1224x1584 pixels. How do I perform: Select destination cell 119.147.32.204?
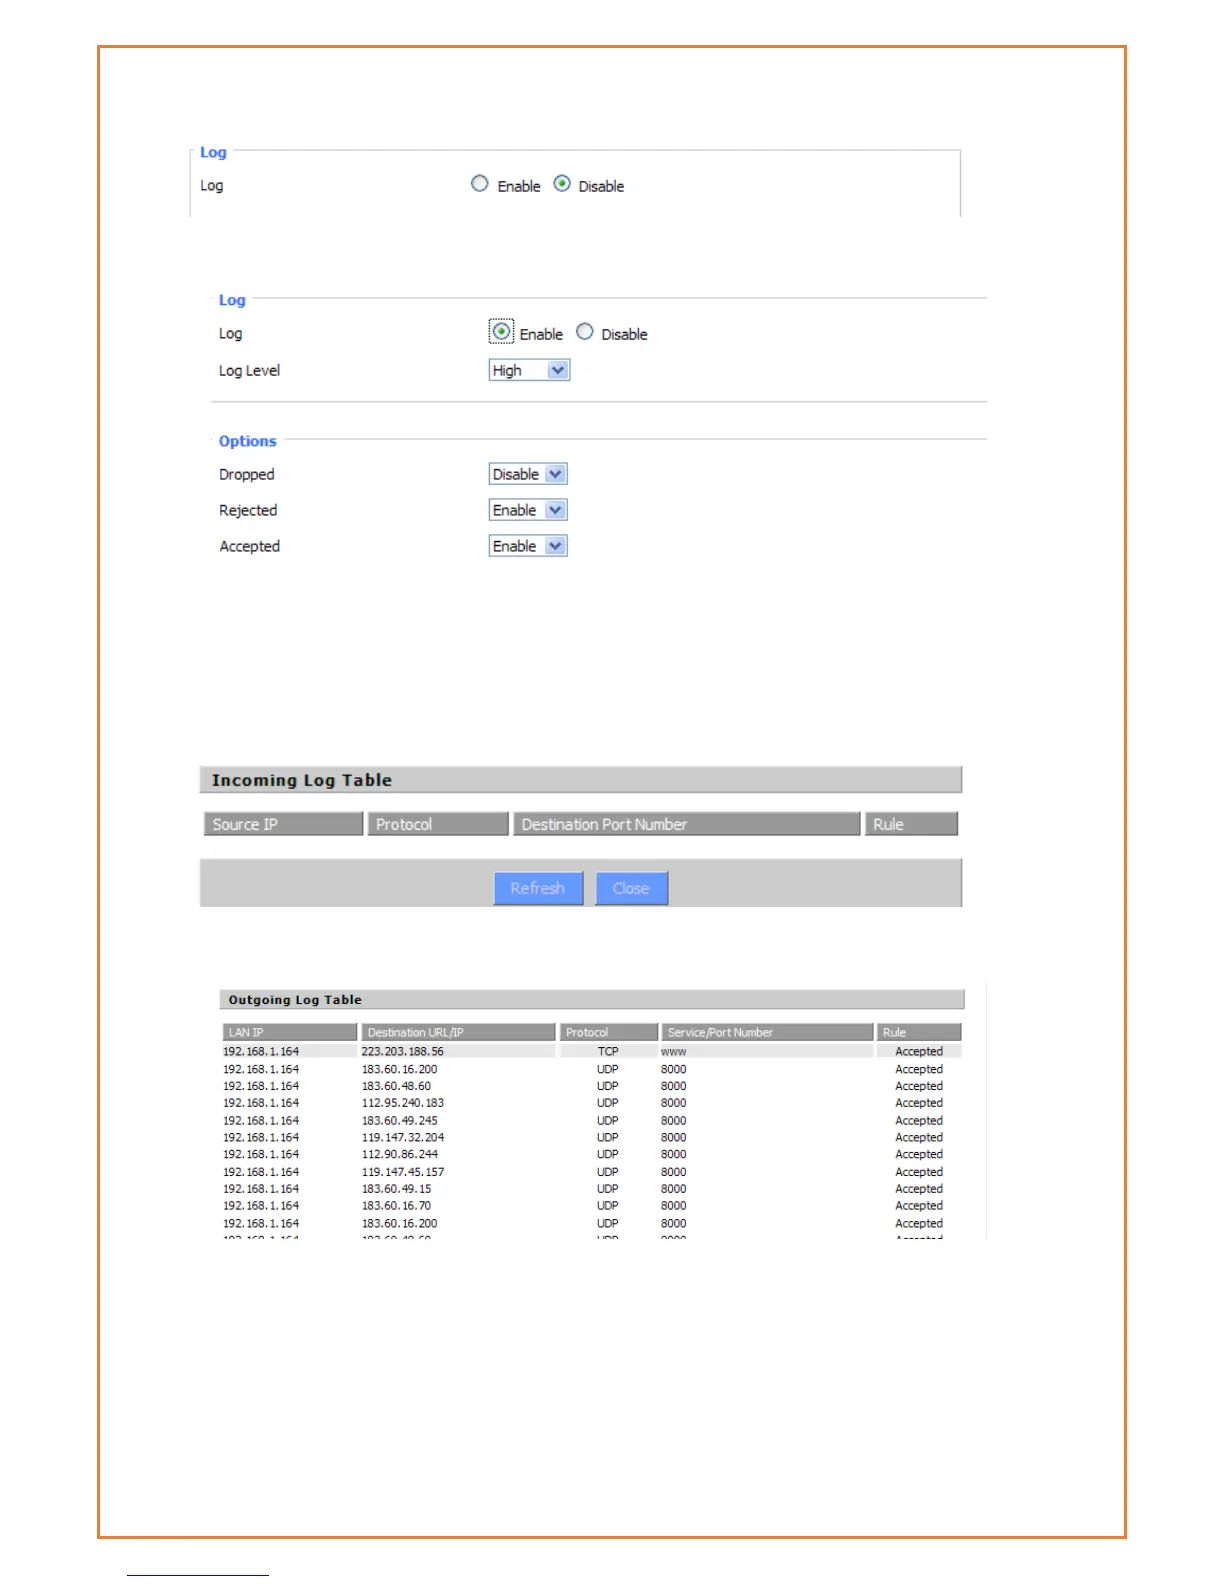click(x=402, y=1137)
